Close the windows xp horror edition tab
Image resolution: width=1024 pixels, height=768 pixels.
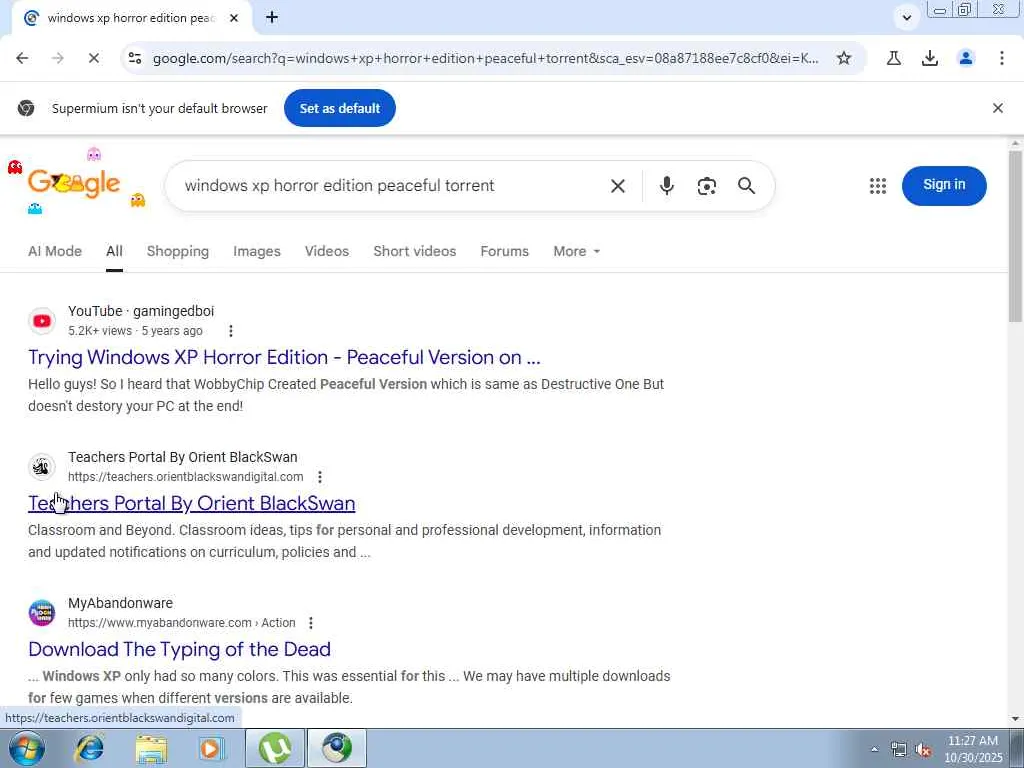point(234,18)
